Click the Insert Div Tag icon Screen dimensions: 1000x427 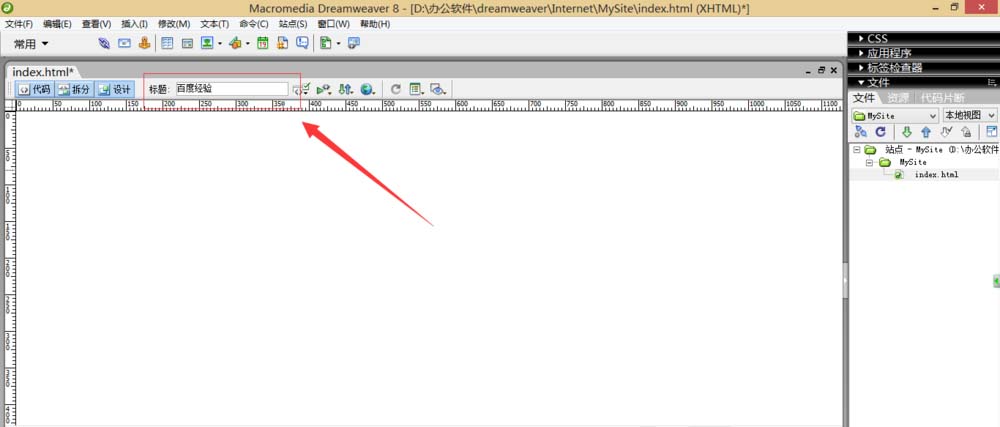coord(187,43)
